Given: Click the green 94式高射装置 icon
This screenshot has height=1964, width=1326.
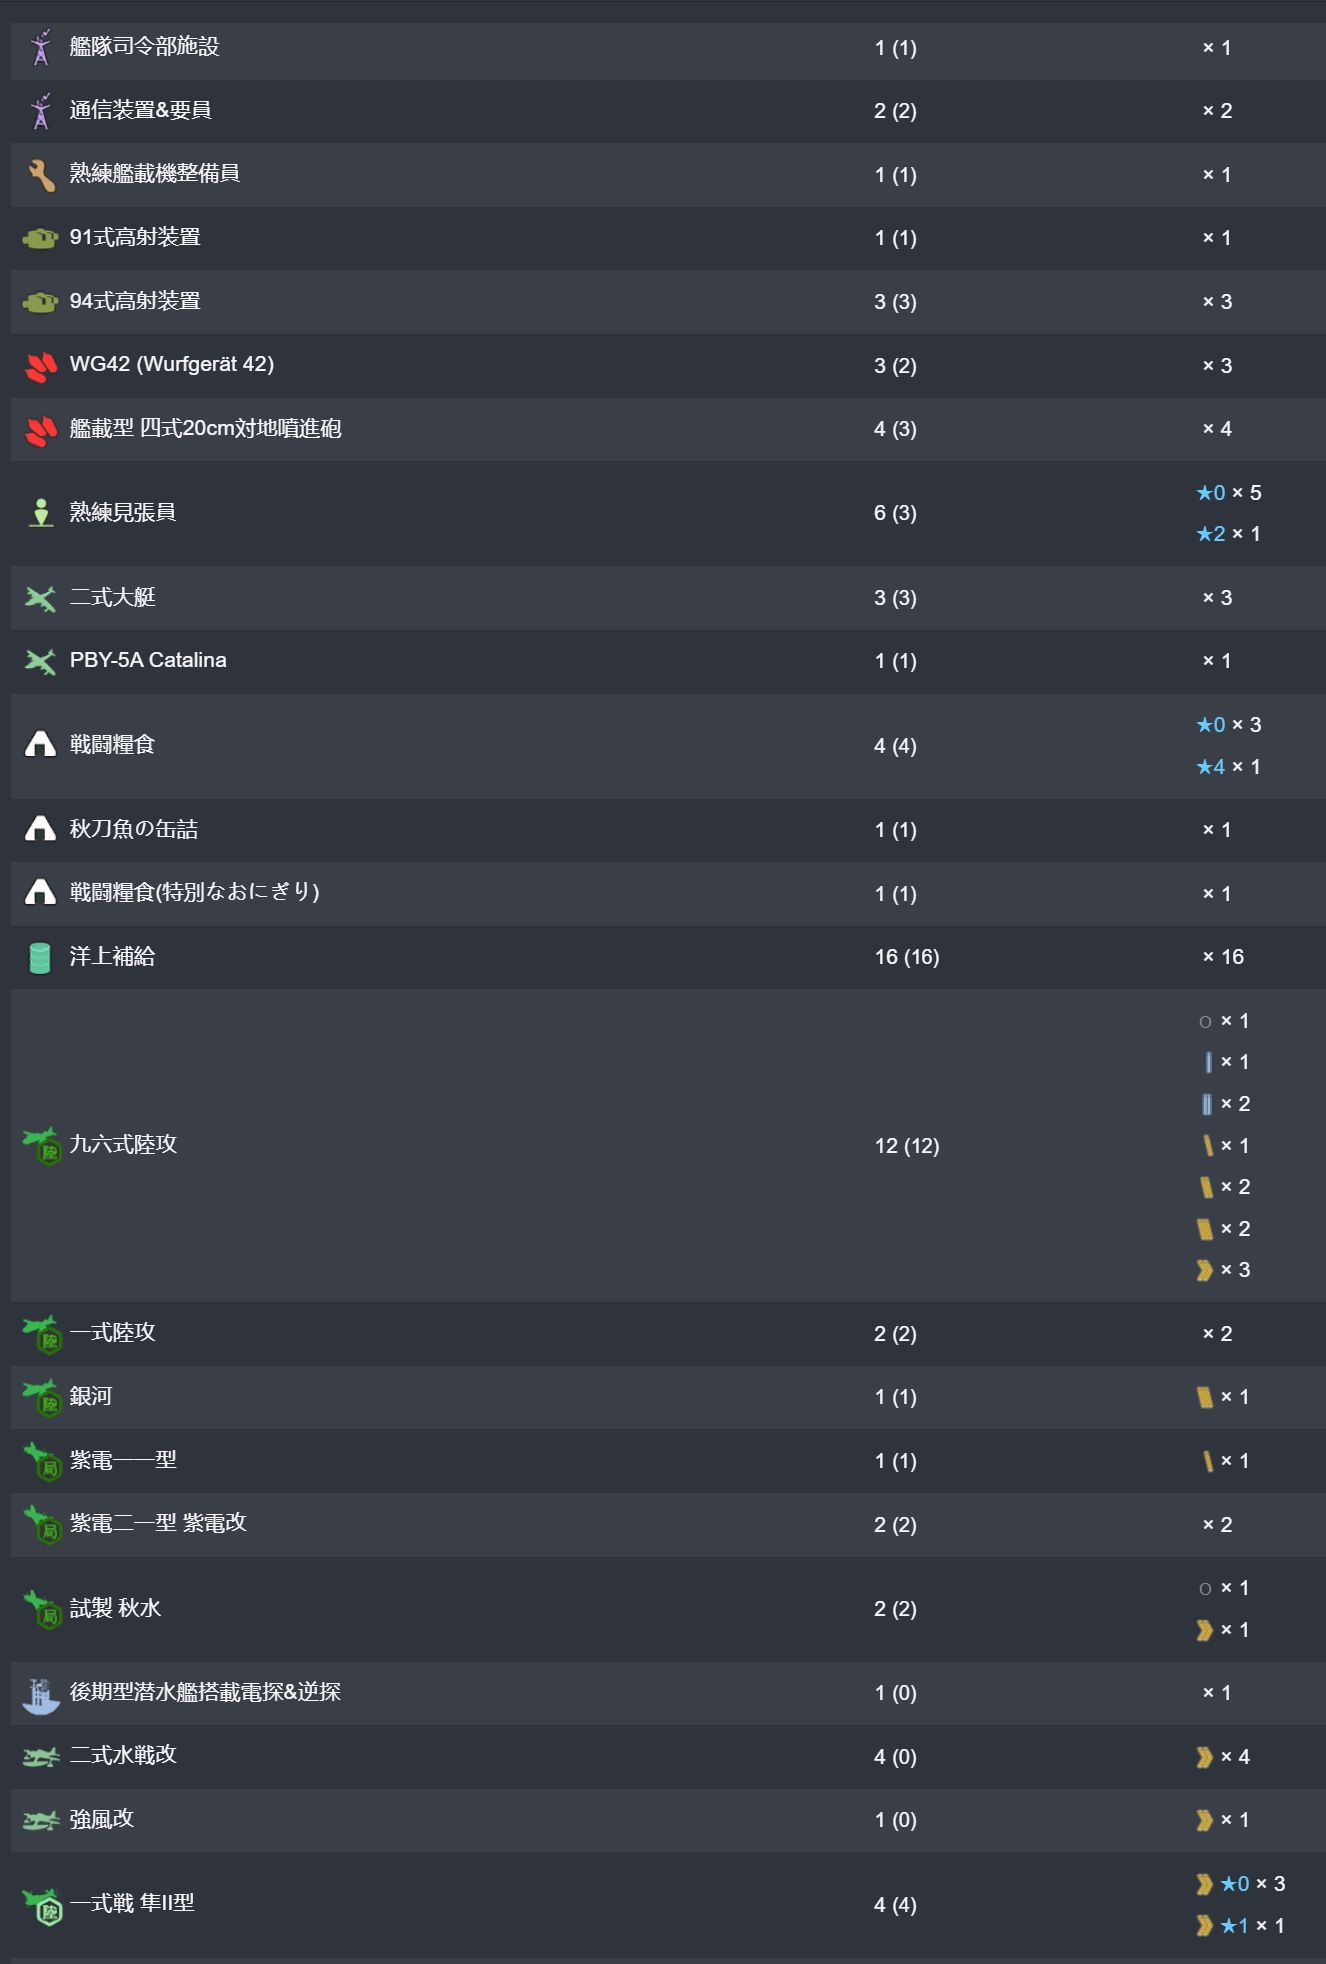Looking at the screenshot, I should pyautogui.click(x=40, y=302).
